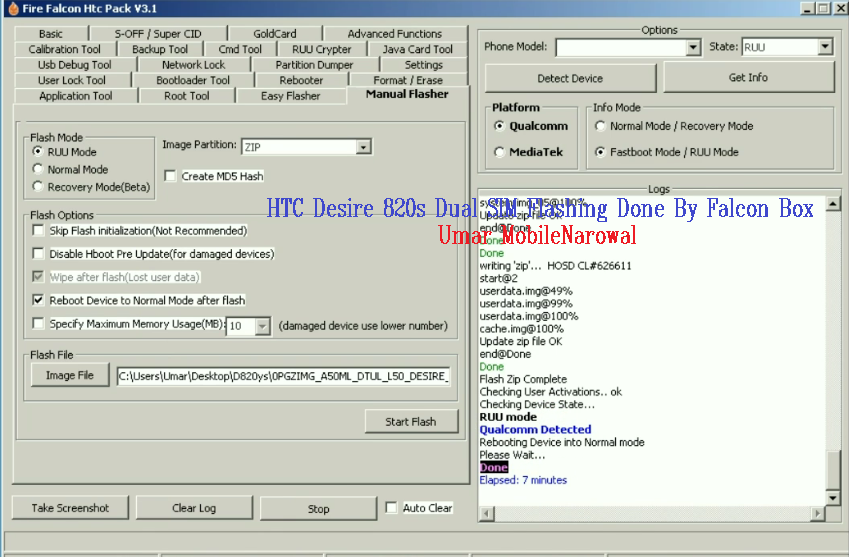Click Take Screenshot button
Viewport: 849px width, 557px height.
point(70,508)
